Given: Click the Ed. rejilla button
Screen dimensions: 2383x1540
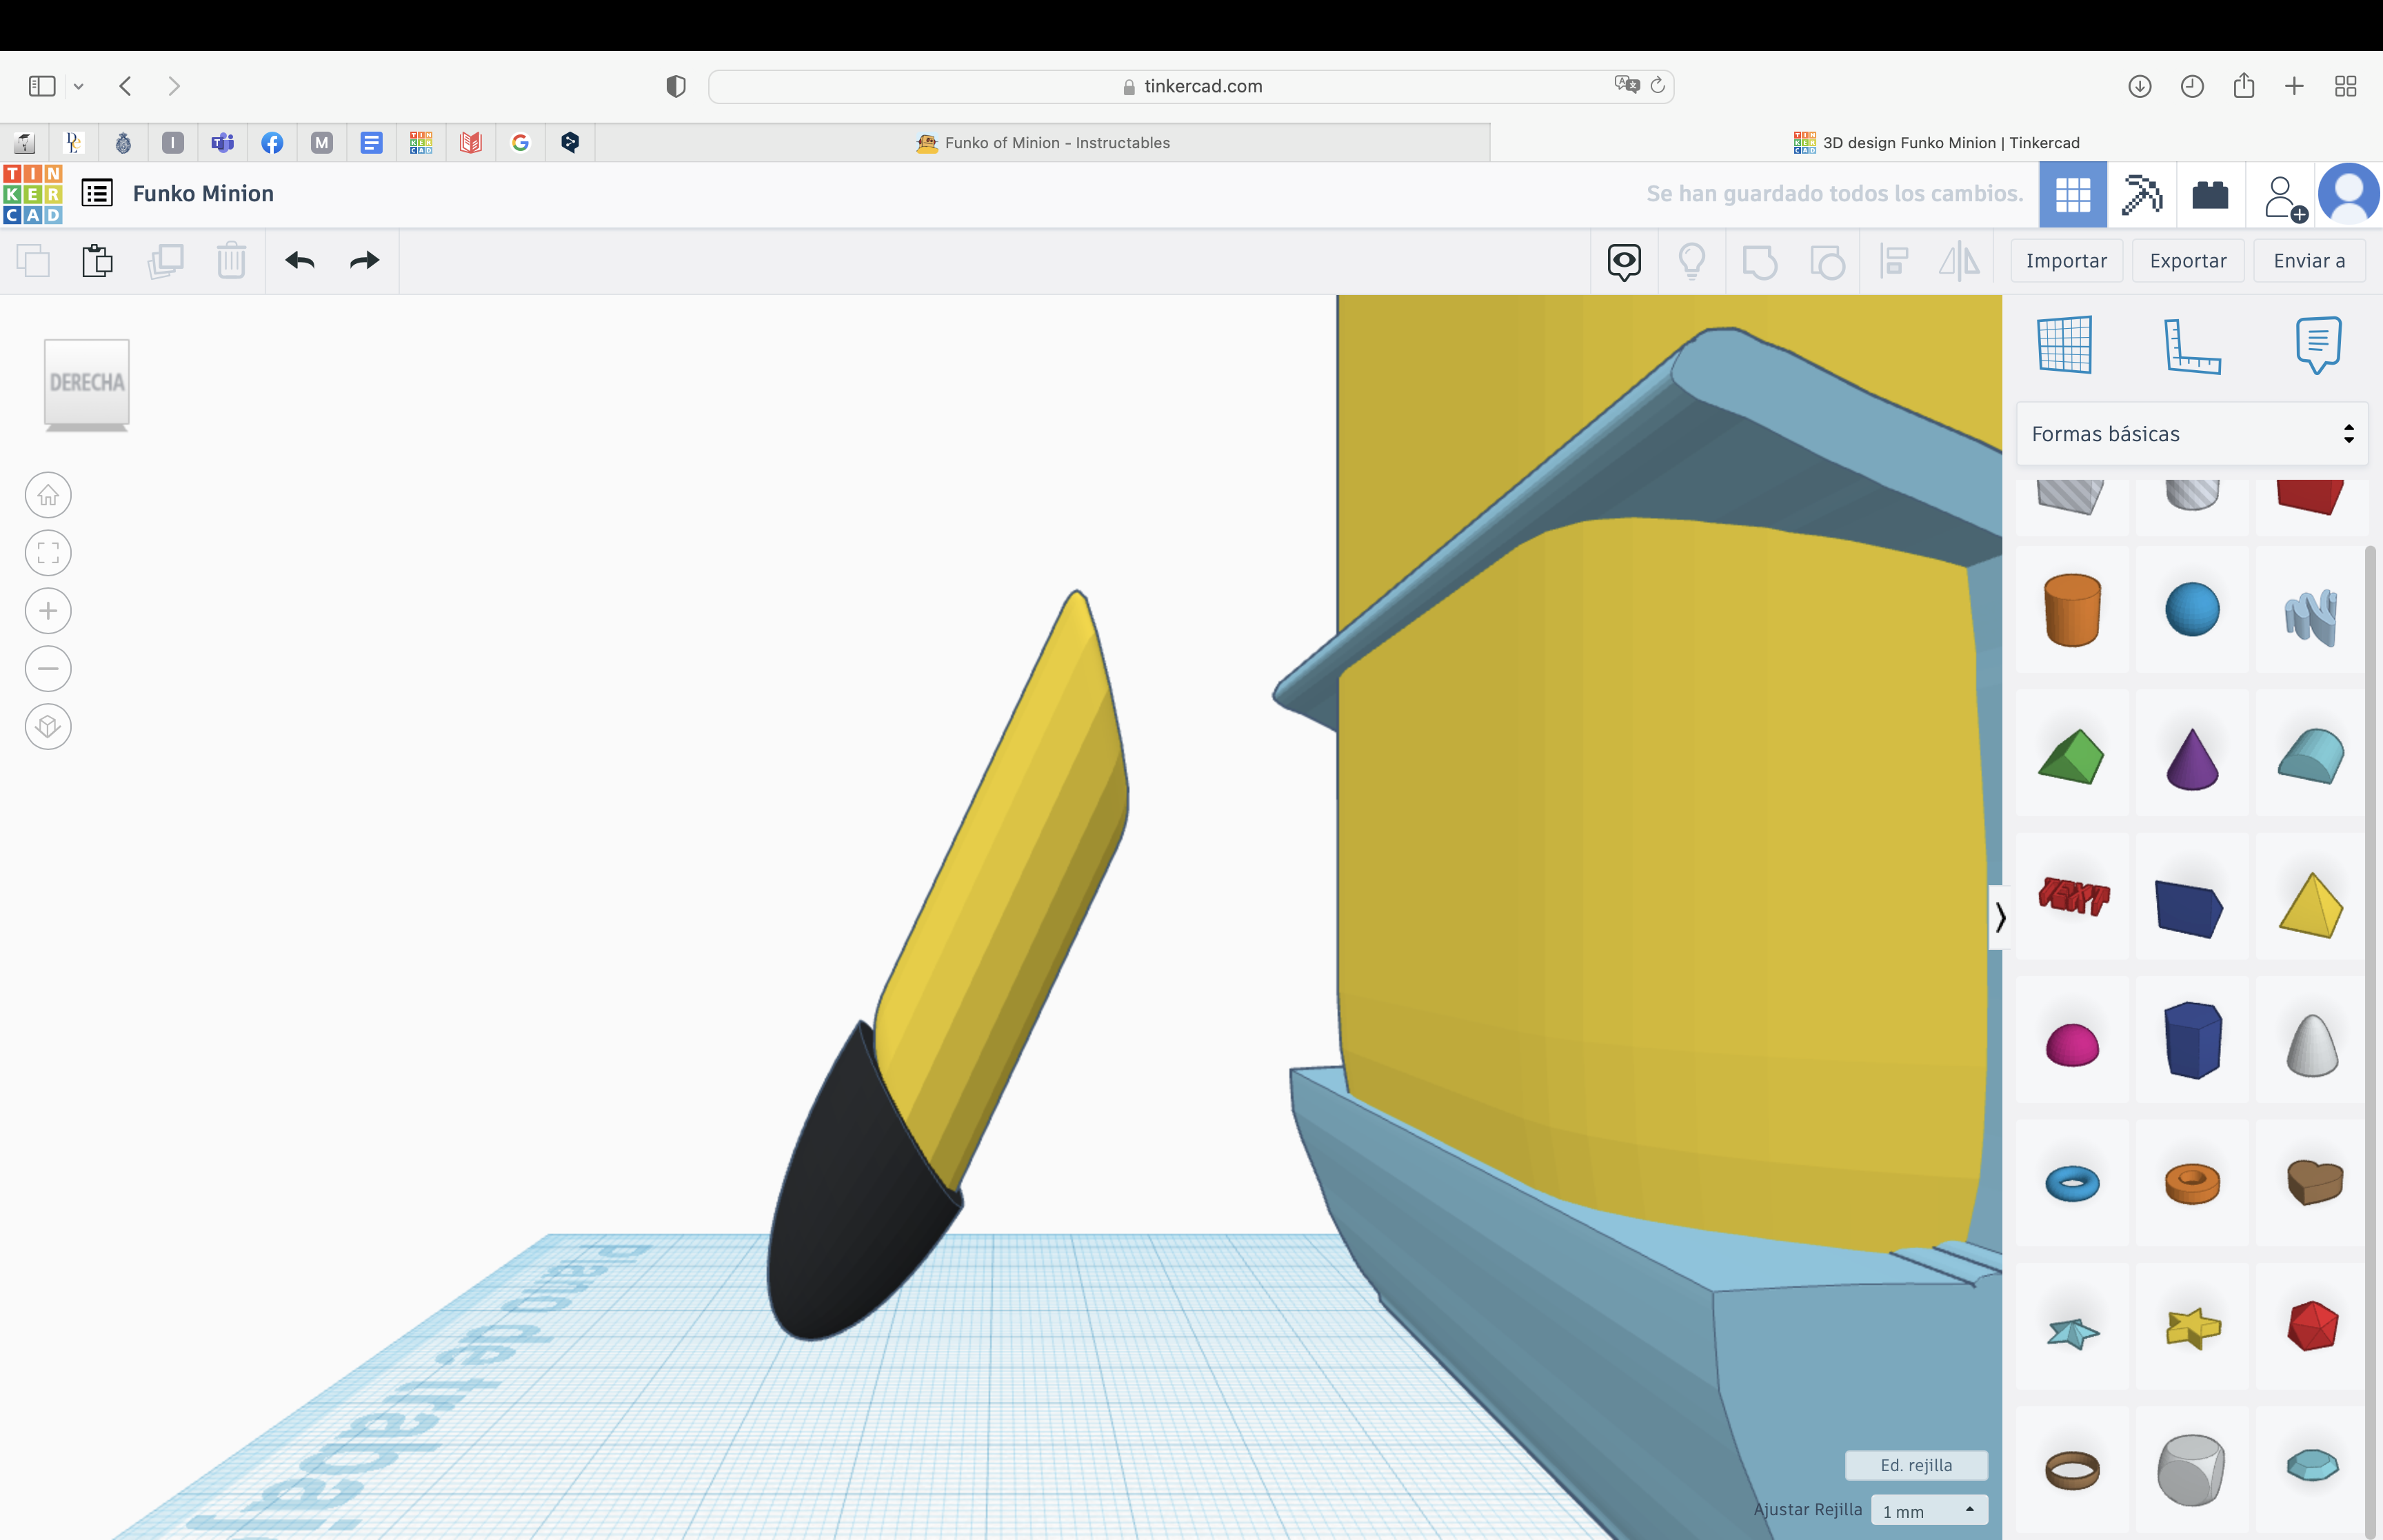Looking at the screenshot, I should pyautogui.click(x=1916, y=1465).
